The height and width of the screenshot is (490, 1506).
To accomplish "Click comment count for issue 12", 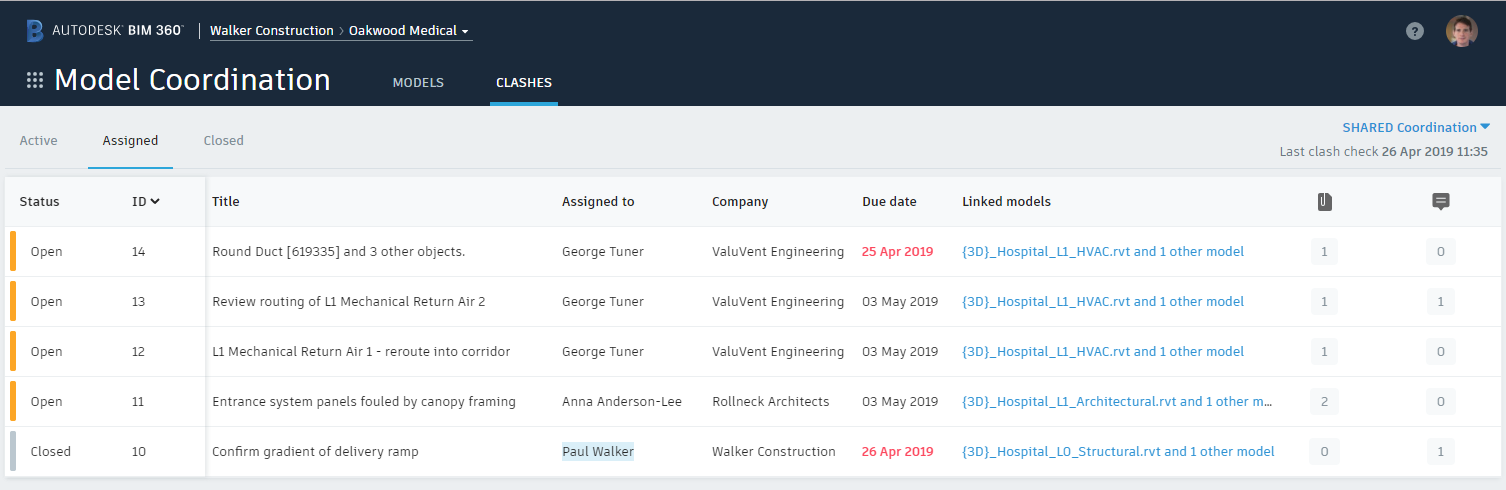I will click(1441, 352).
